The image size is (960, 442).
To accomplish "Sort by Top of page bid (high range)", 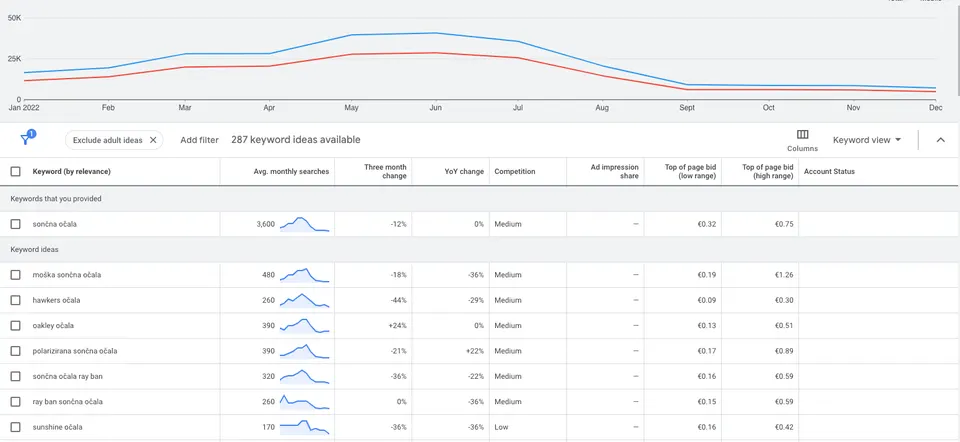I will click(768, 171).
